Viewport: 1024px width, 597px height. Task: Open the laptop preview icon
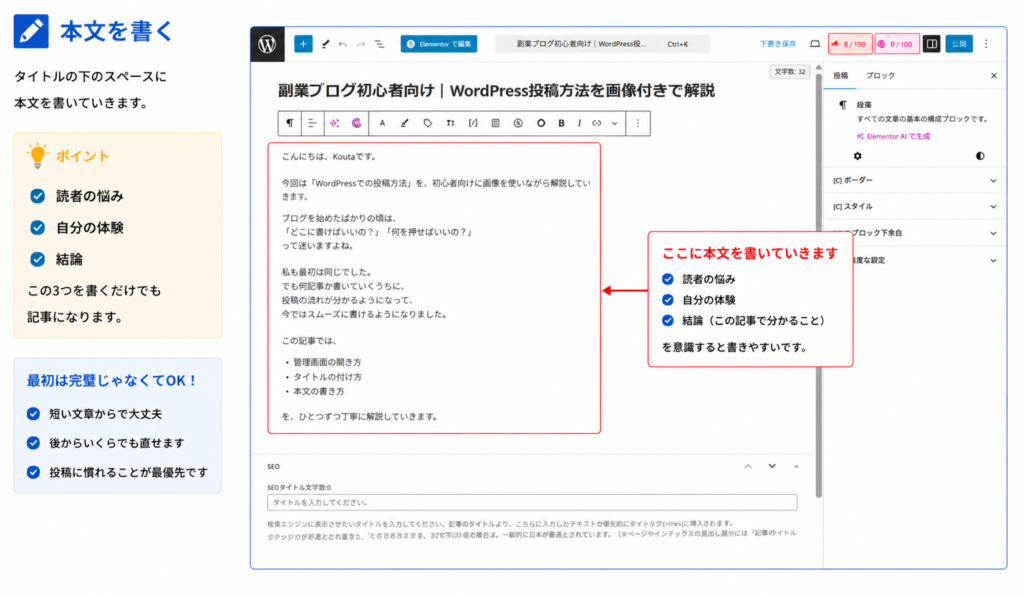point(814,44)
